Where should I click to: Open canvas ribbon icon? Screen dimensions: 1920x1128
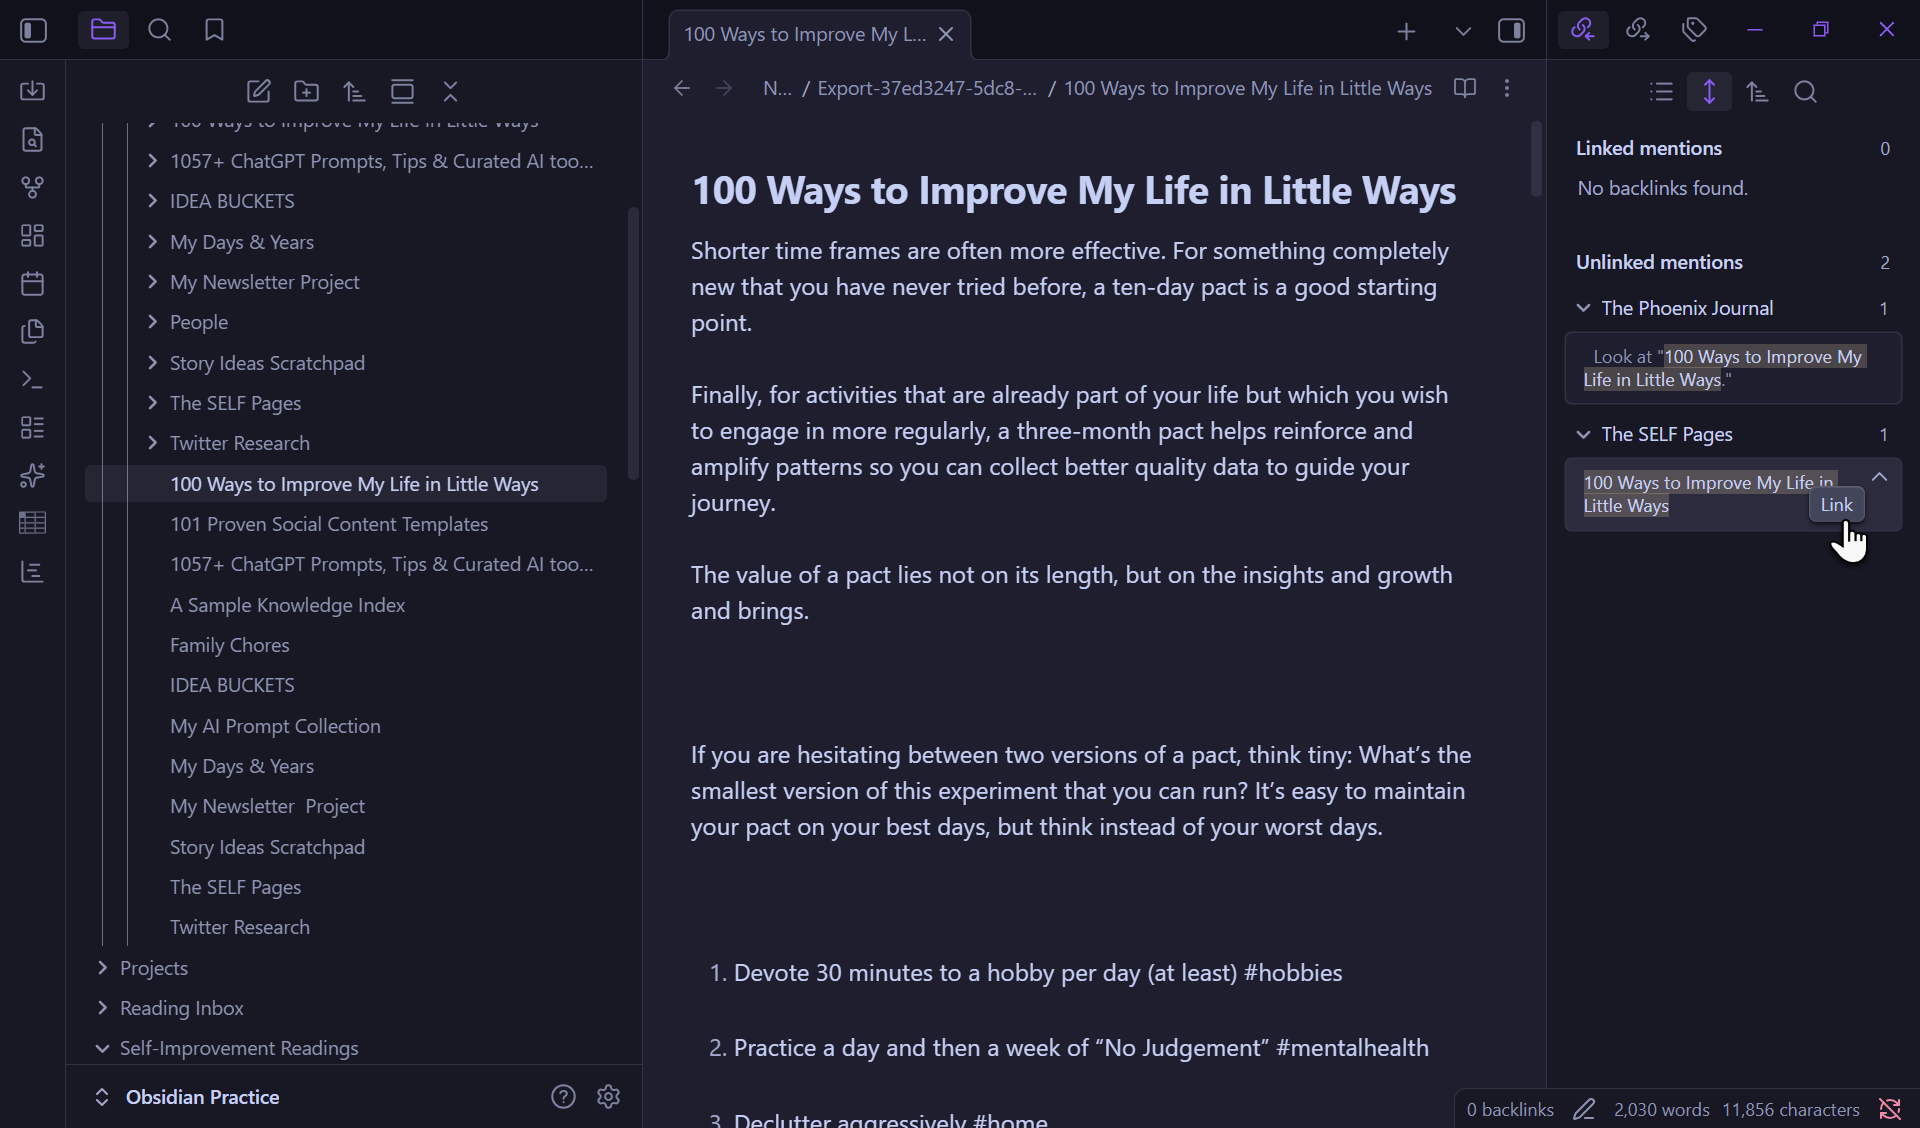(32, 235)
